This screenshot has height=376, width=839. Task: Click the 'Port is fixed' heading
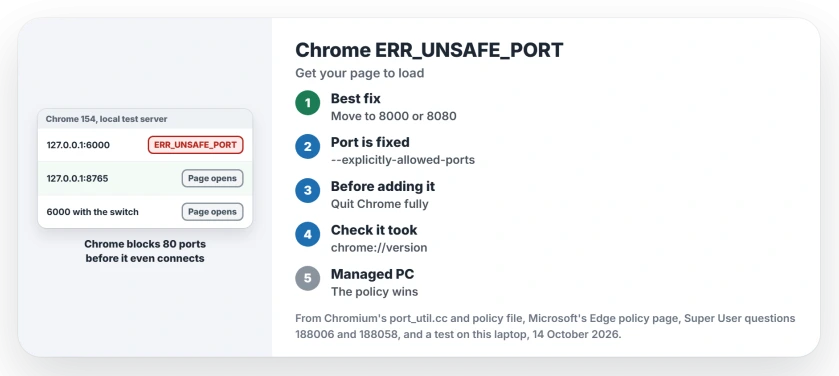[370, 142]
